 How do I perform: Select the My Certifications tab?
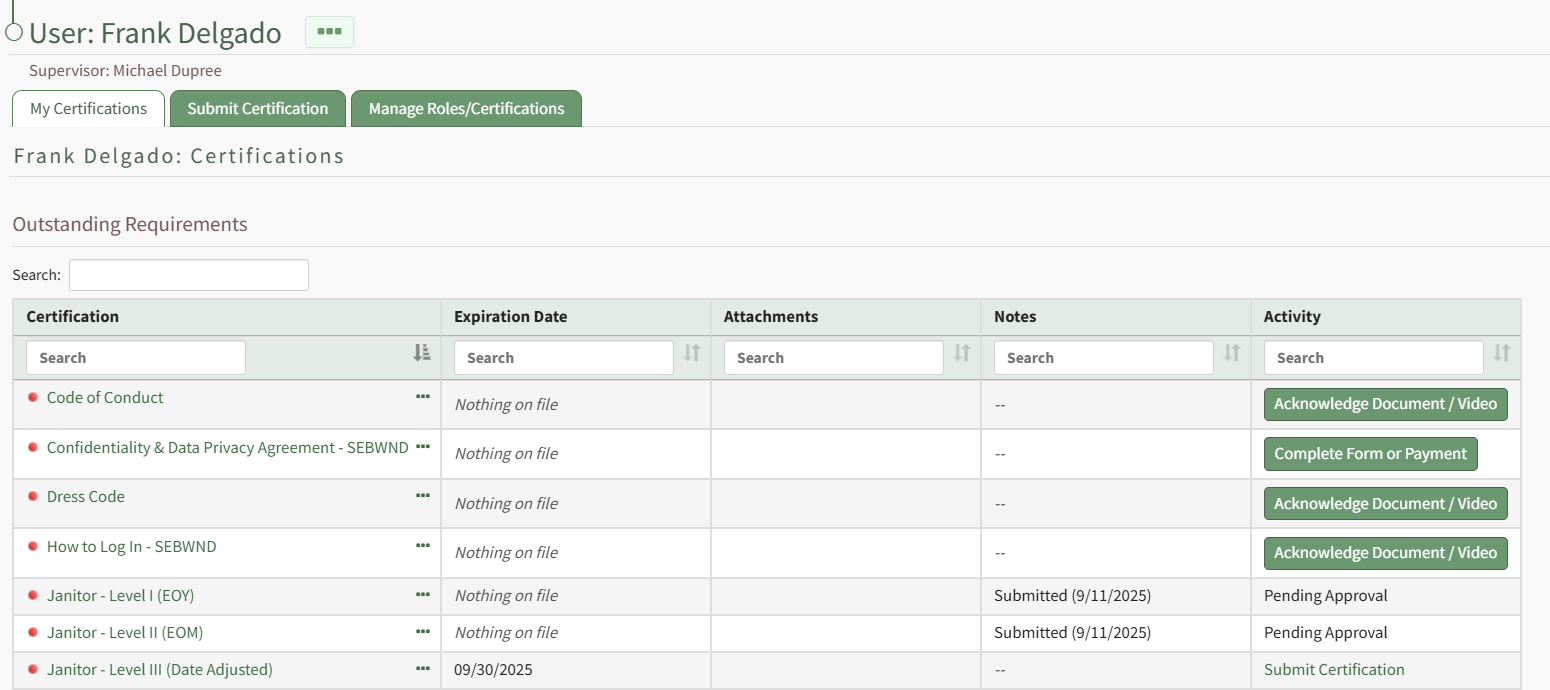point(88,109)
